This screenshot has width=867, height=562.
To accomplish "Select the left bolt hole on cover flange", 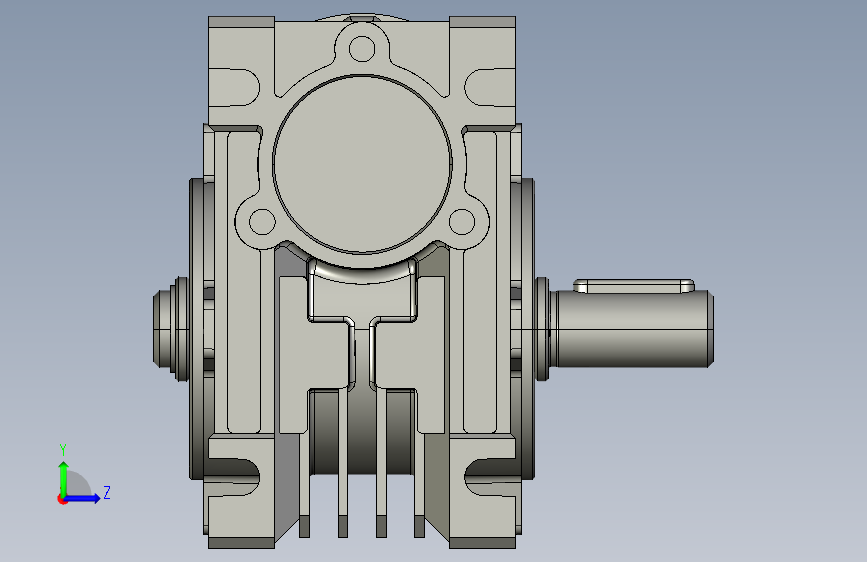I will coord(263,222).
